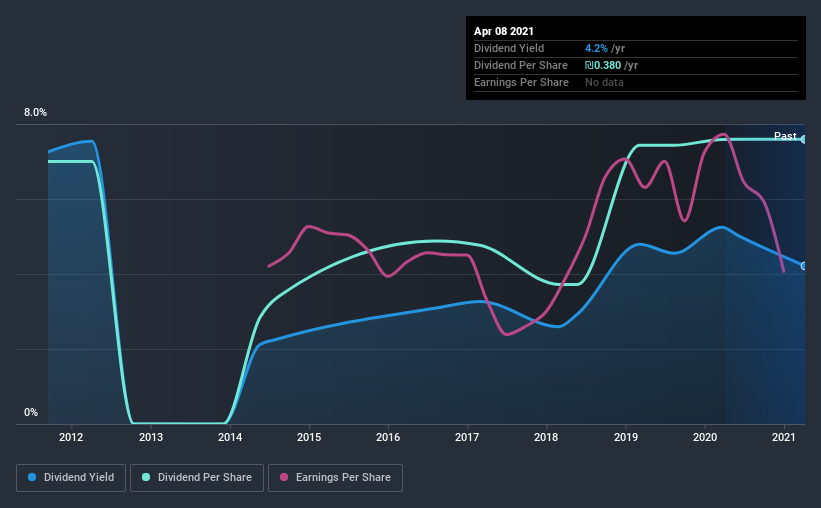Select the 2012 x-axis label

[x=71, y=437]
